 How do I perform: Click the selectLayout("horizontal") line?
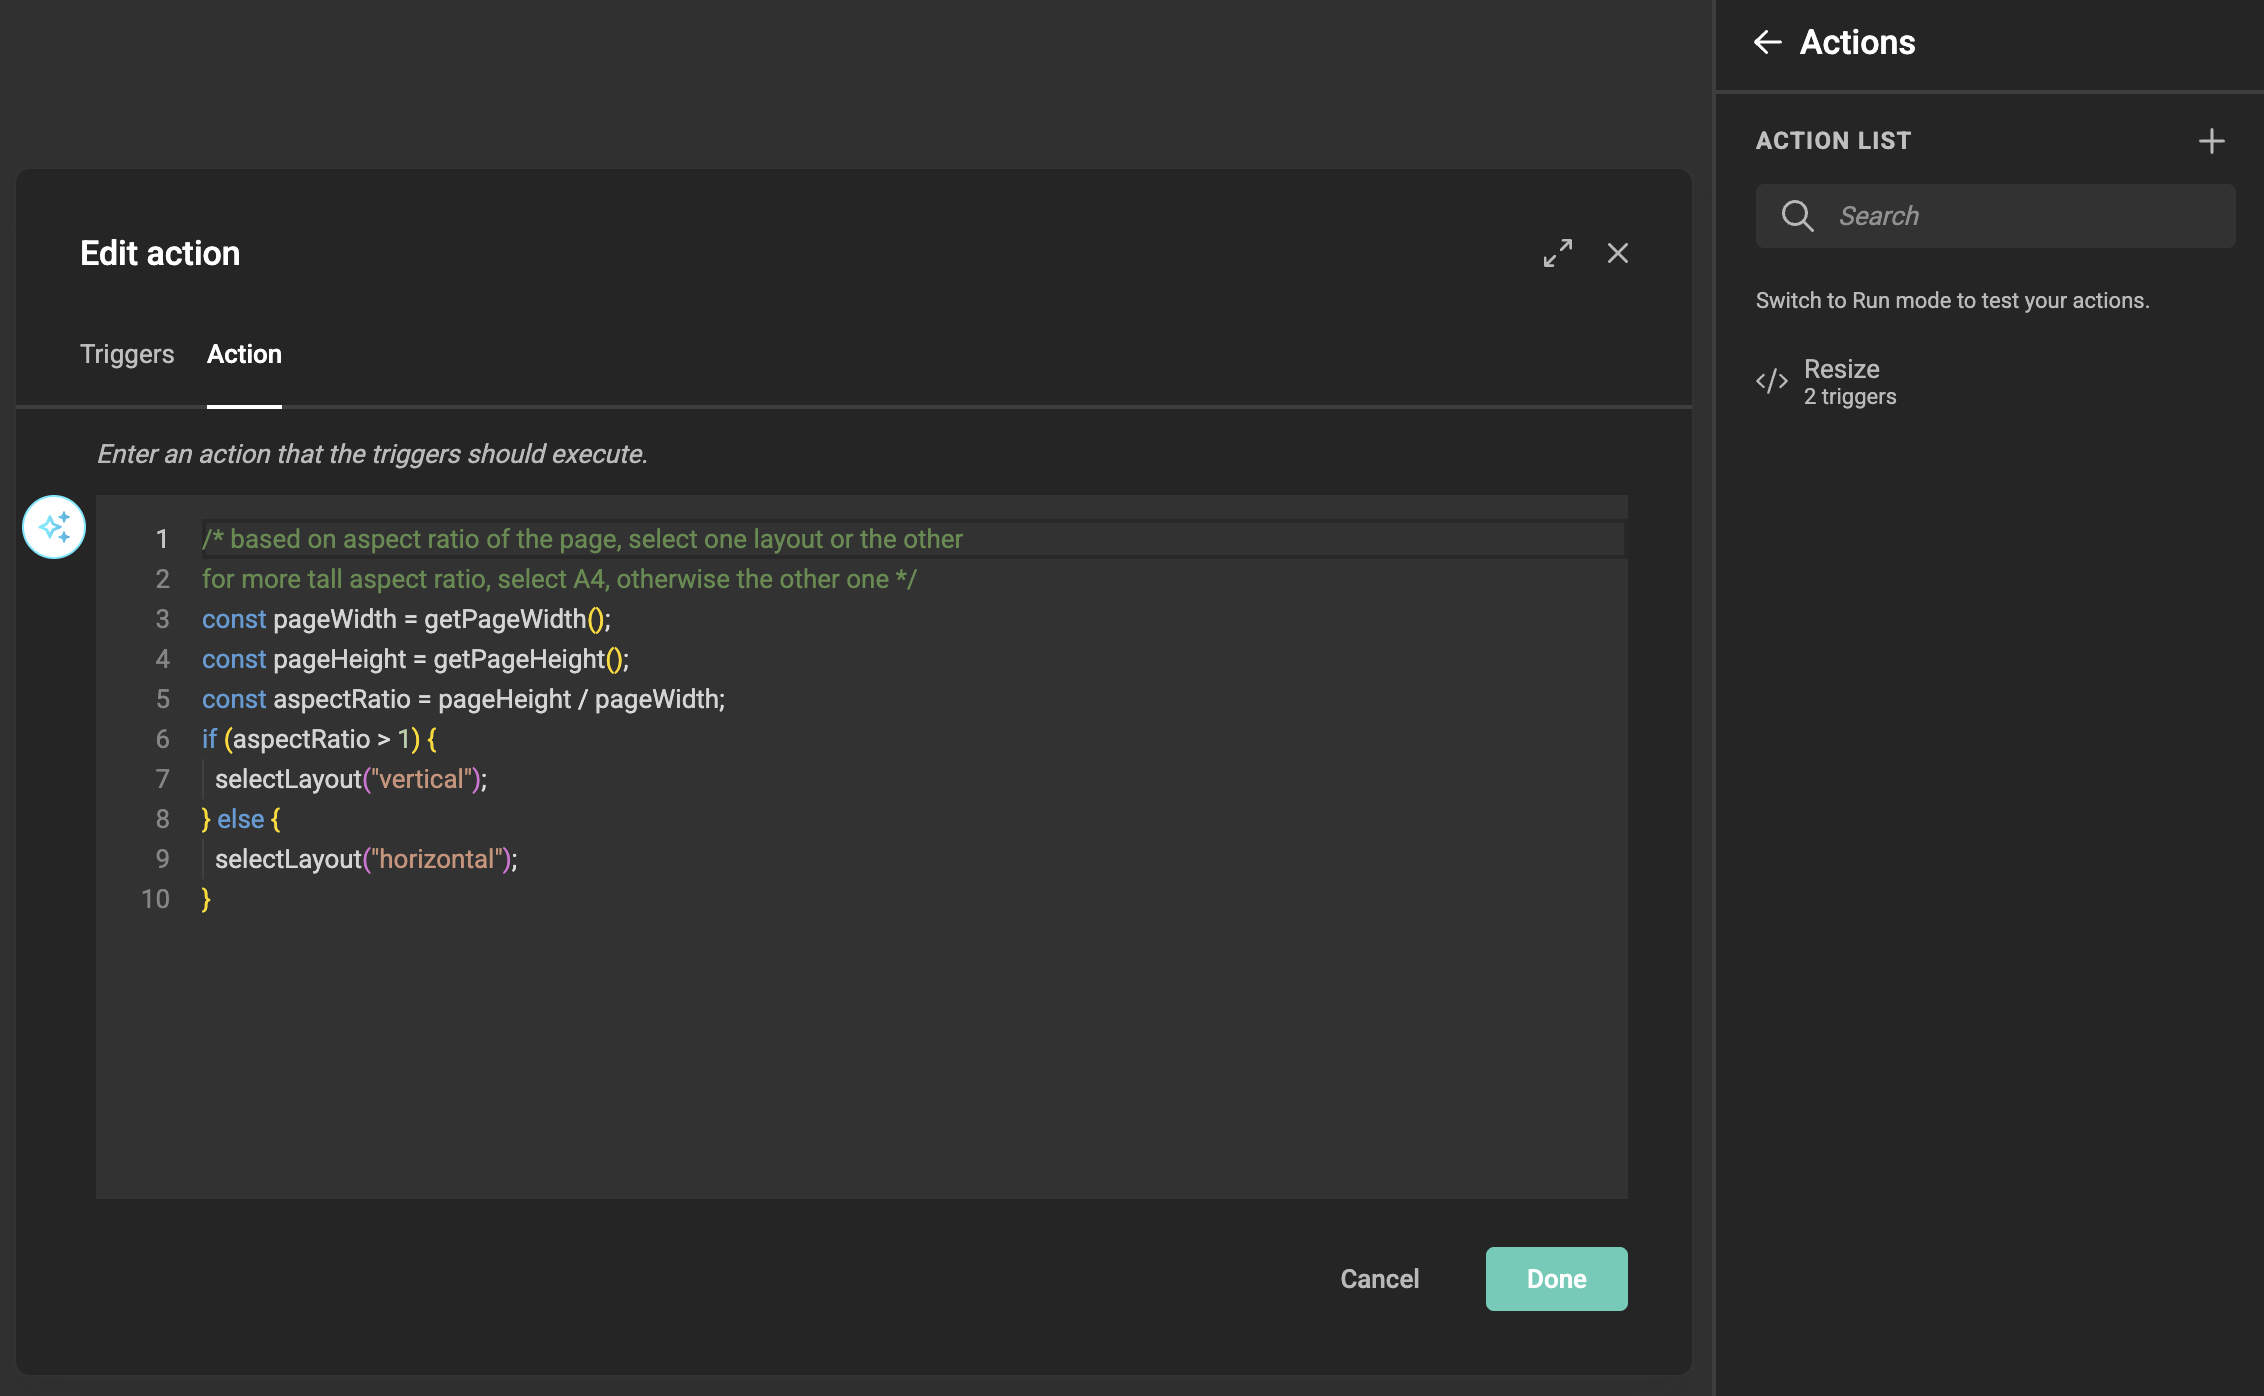coord(366,859)
